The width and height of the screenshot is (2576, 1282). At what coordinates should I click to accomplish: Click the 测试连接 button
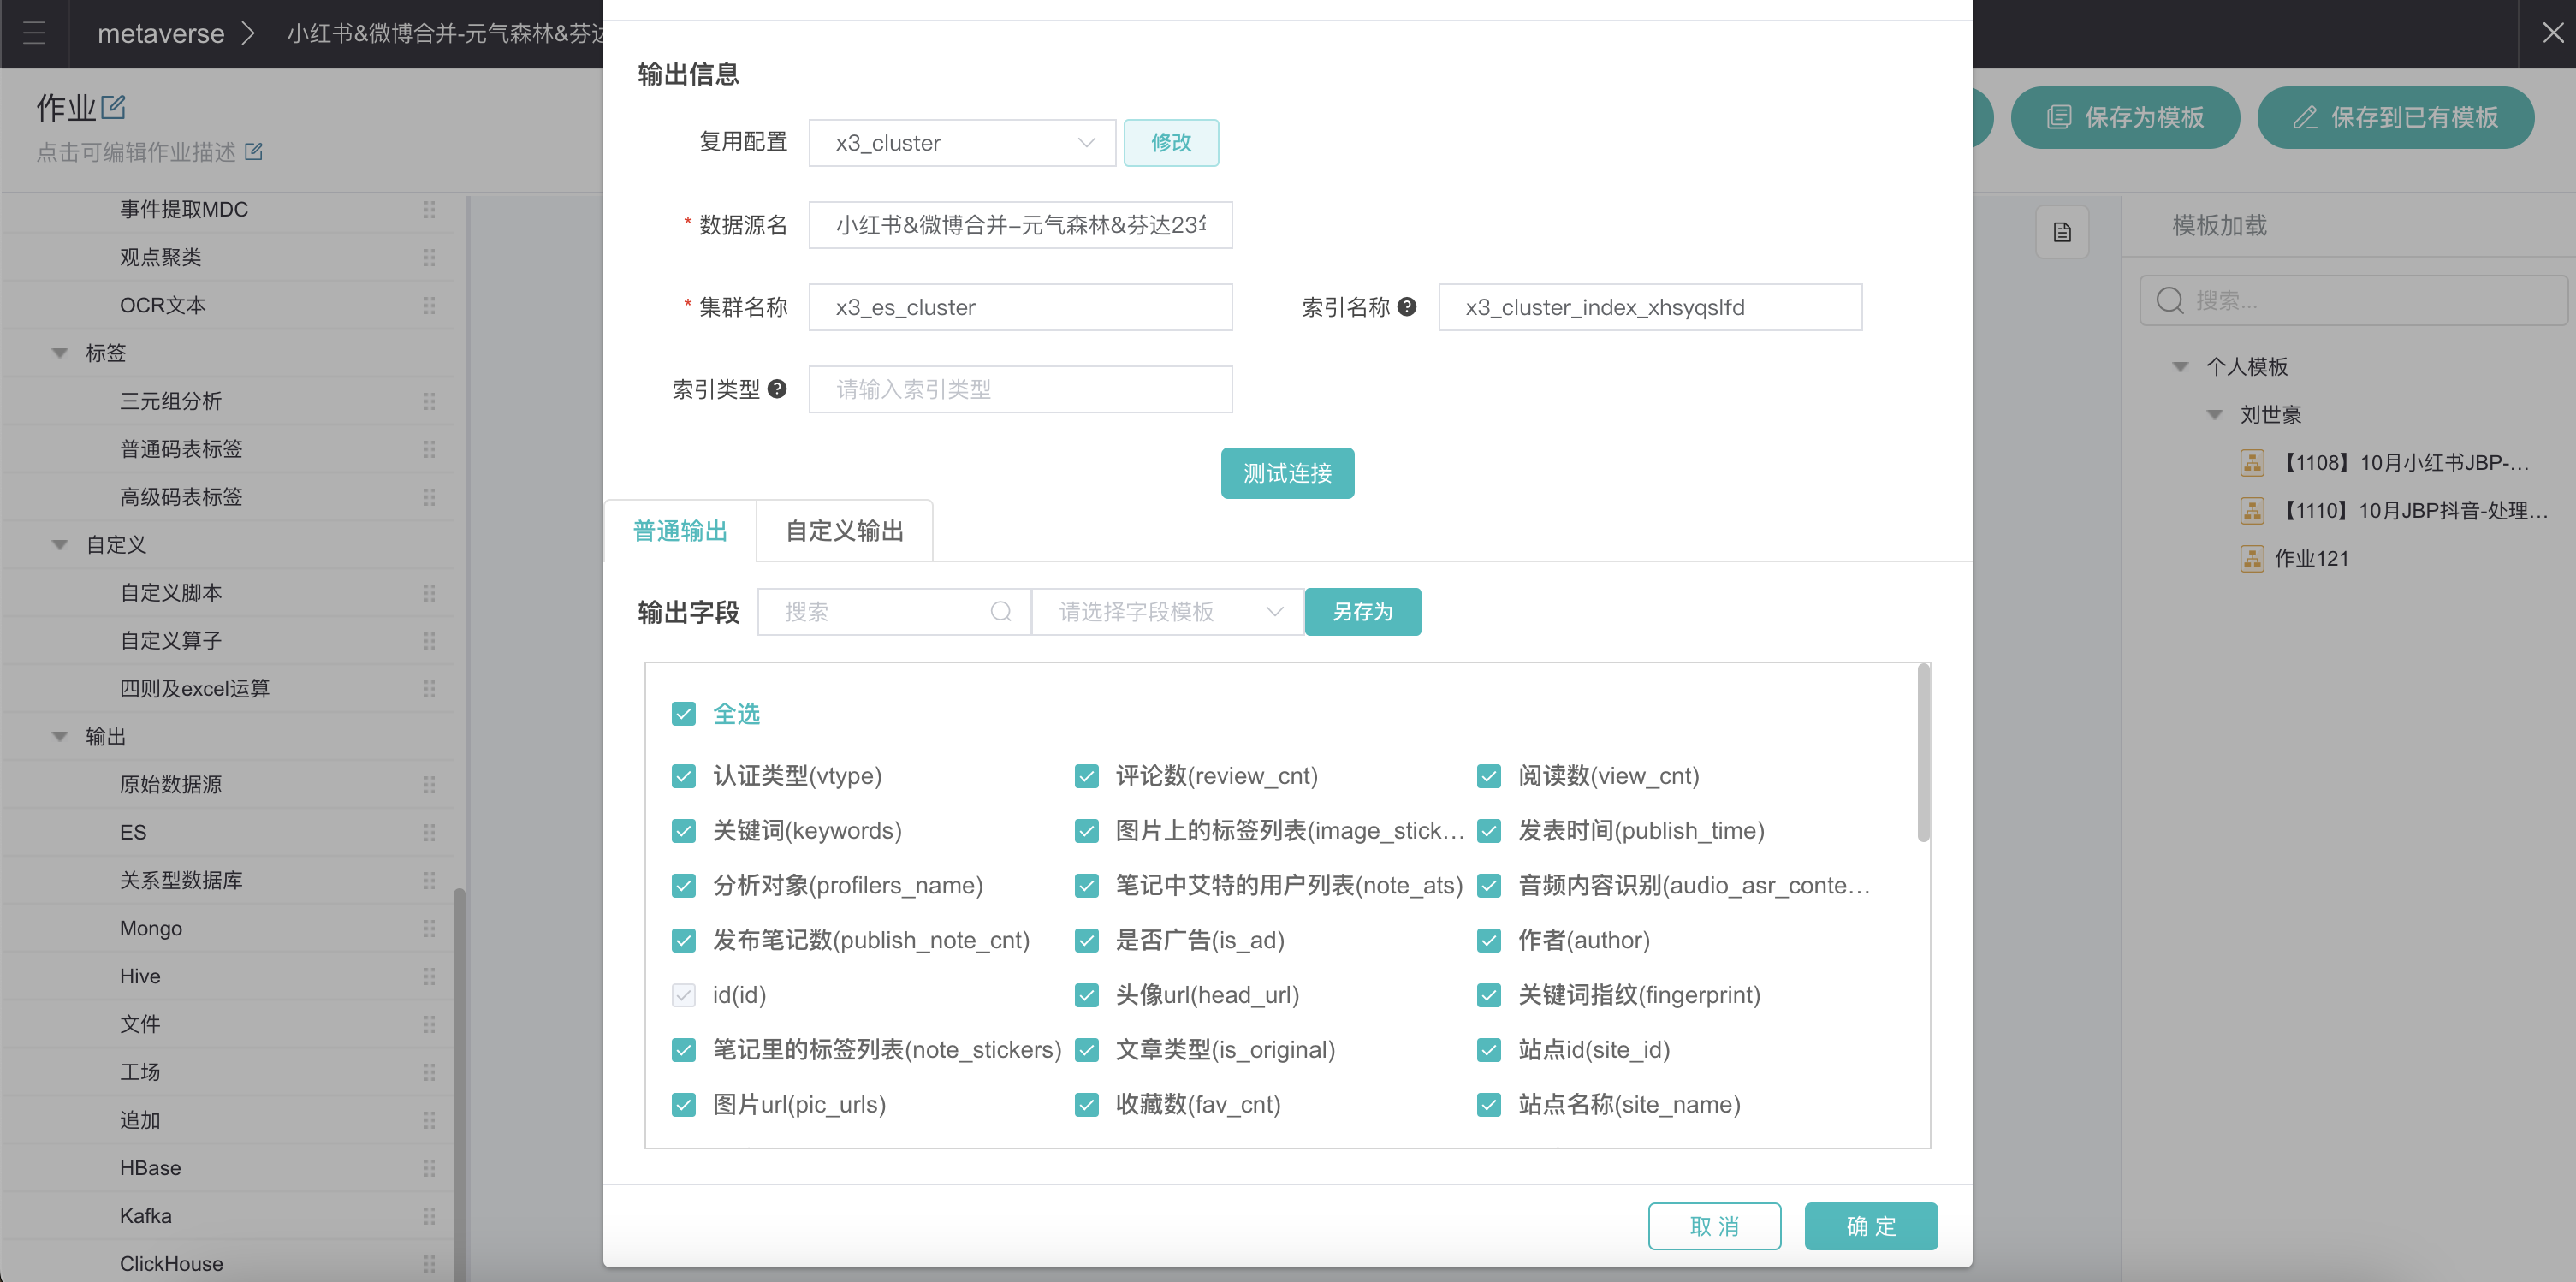pos(1287,473)
